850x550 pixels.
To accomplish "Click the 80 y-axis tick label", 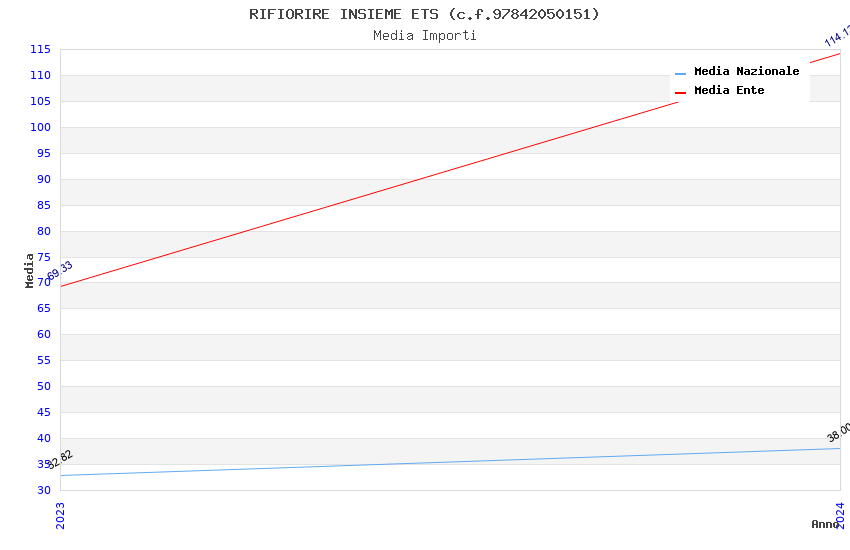I will 44,231.
